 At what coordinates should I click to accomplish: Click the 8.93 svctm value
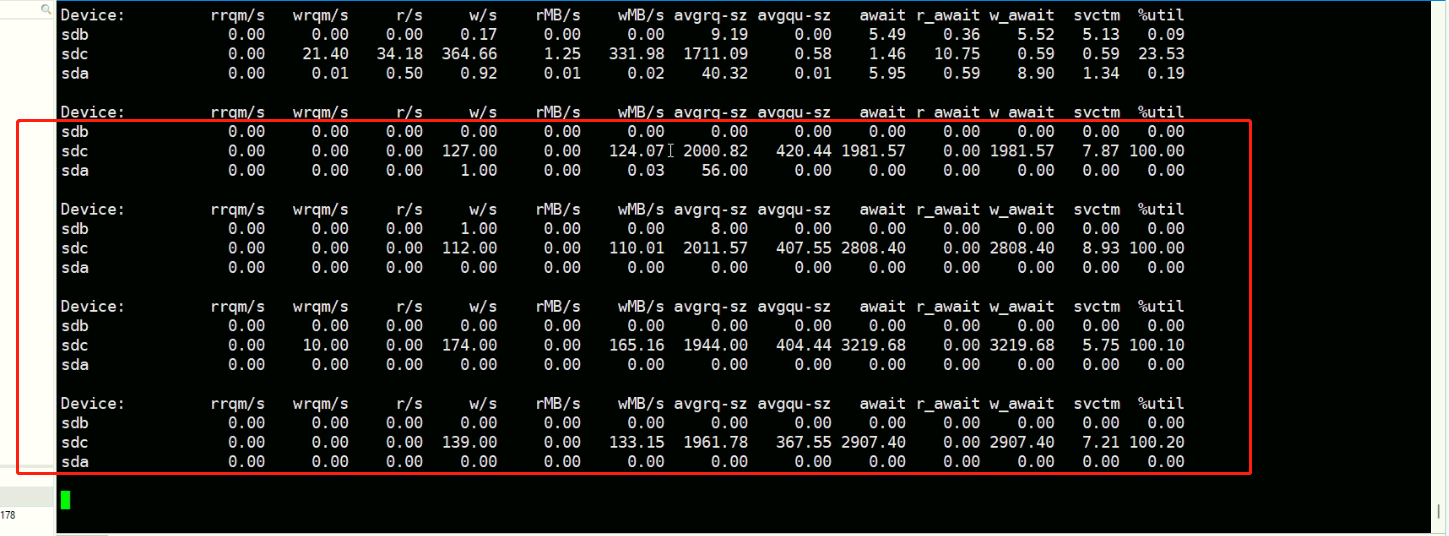[1097, 248]
